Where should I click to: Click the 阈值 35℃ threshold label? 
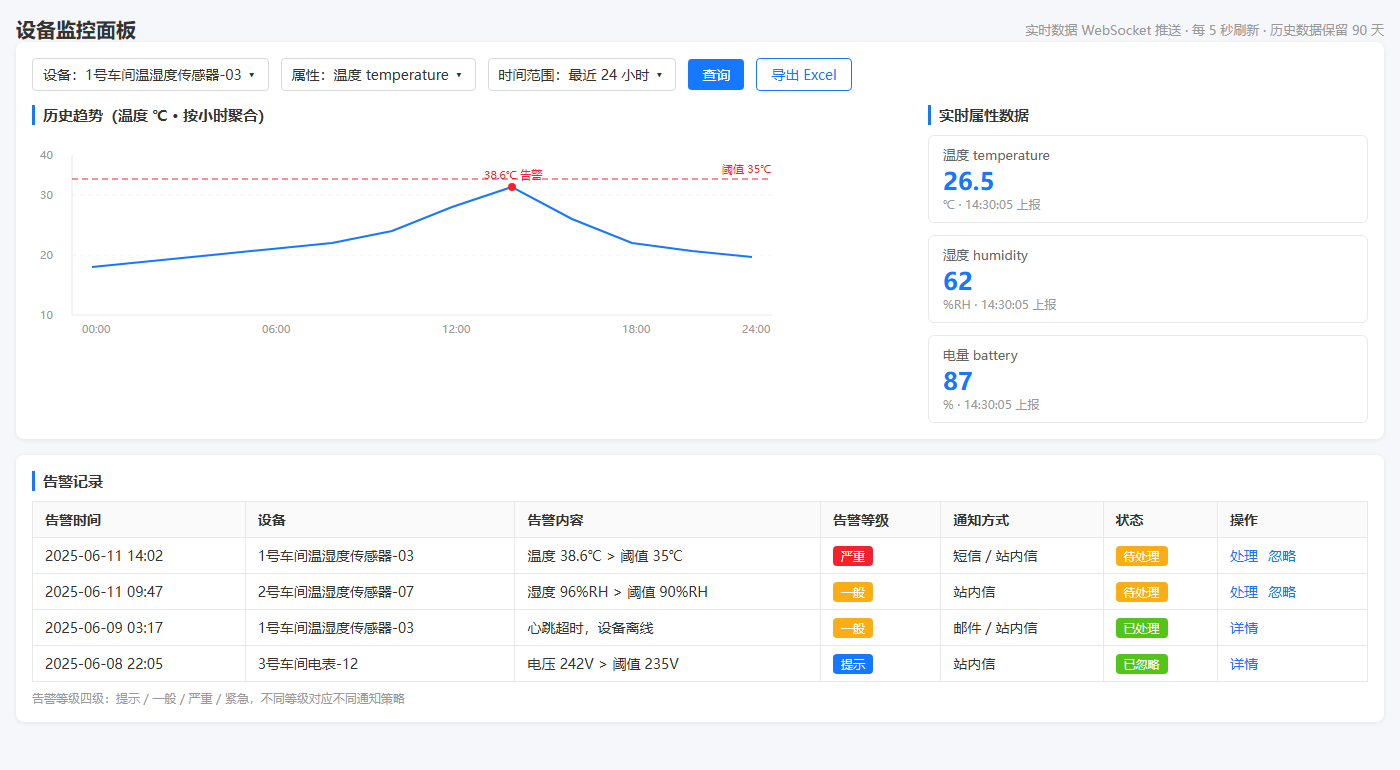[746, 169]
